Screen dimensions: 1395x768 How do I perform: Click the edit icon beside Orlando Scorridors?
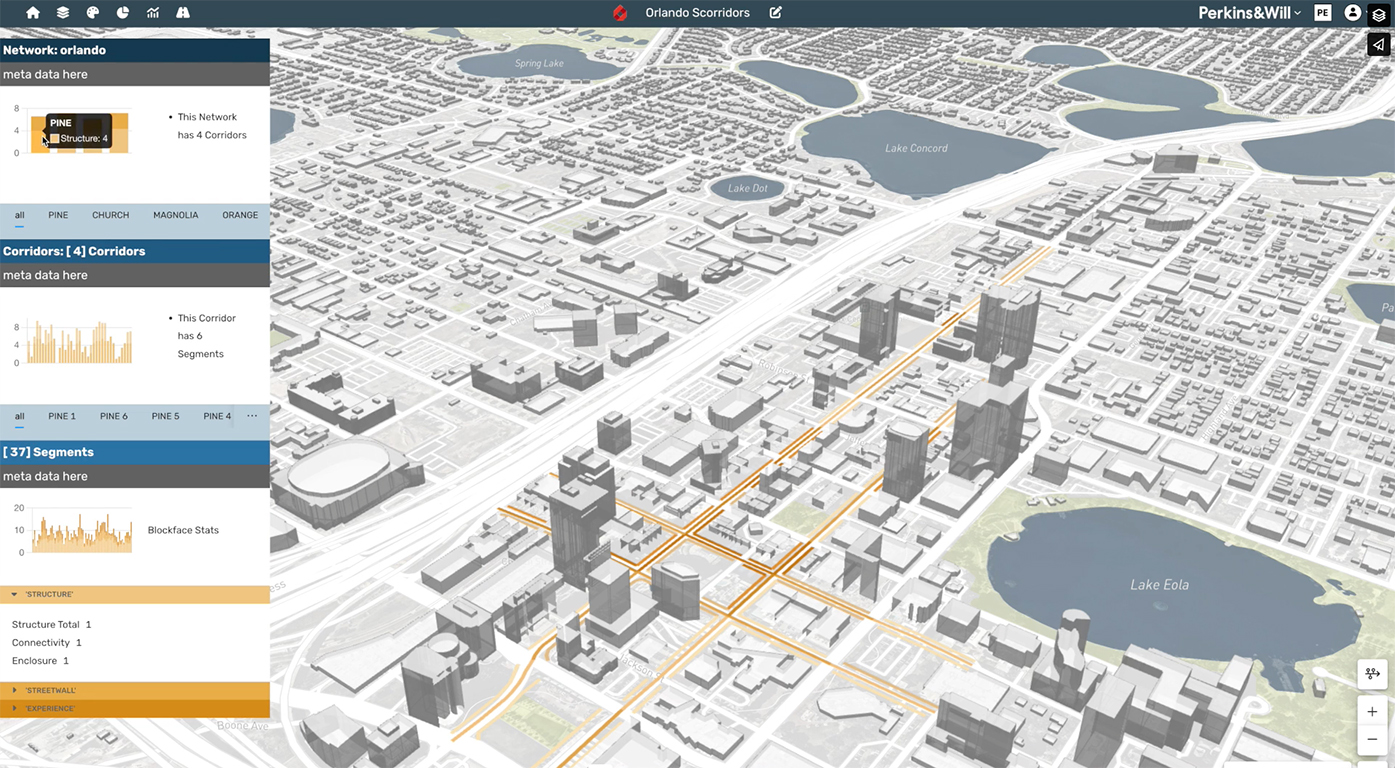(776, 13)
